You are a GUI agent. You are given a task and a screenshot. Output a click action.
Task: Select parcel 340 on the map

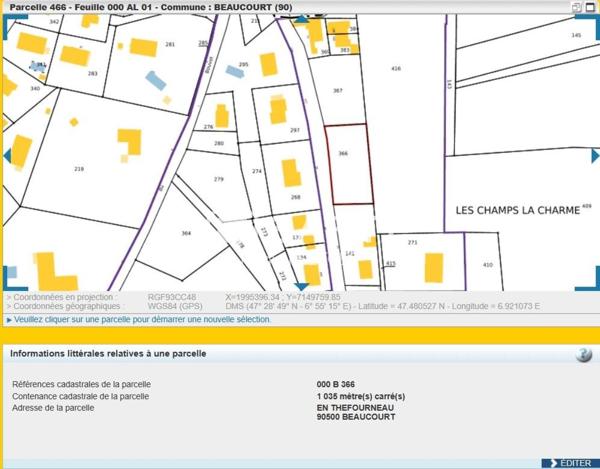[35, 88]
